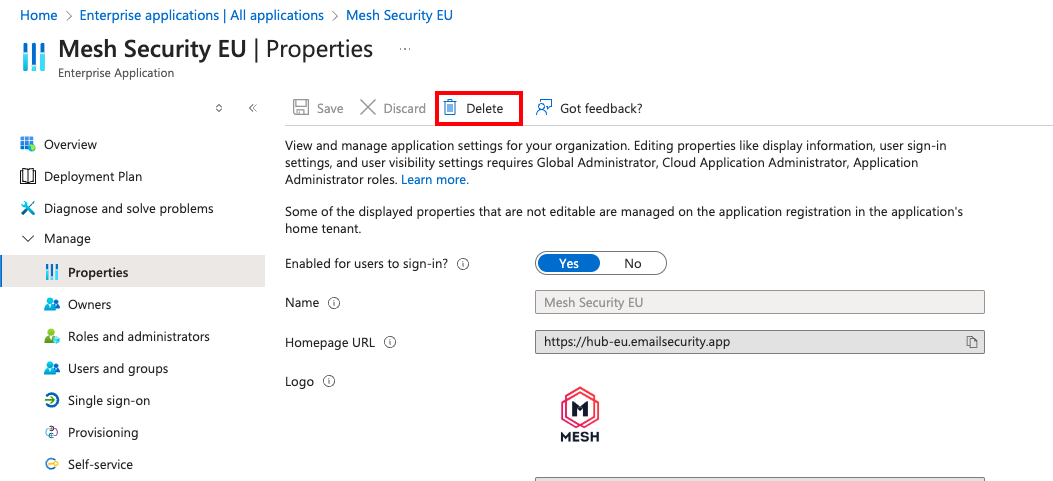
Task: Open the Owners menu item
Action: click(x=89, y=304)
